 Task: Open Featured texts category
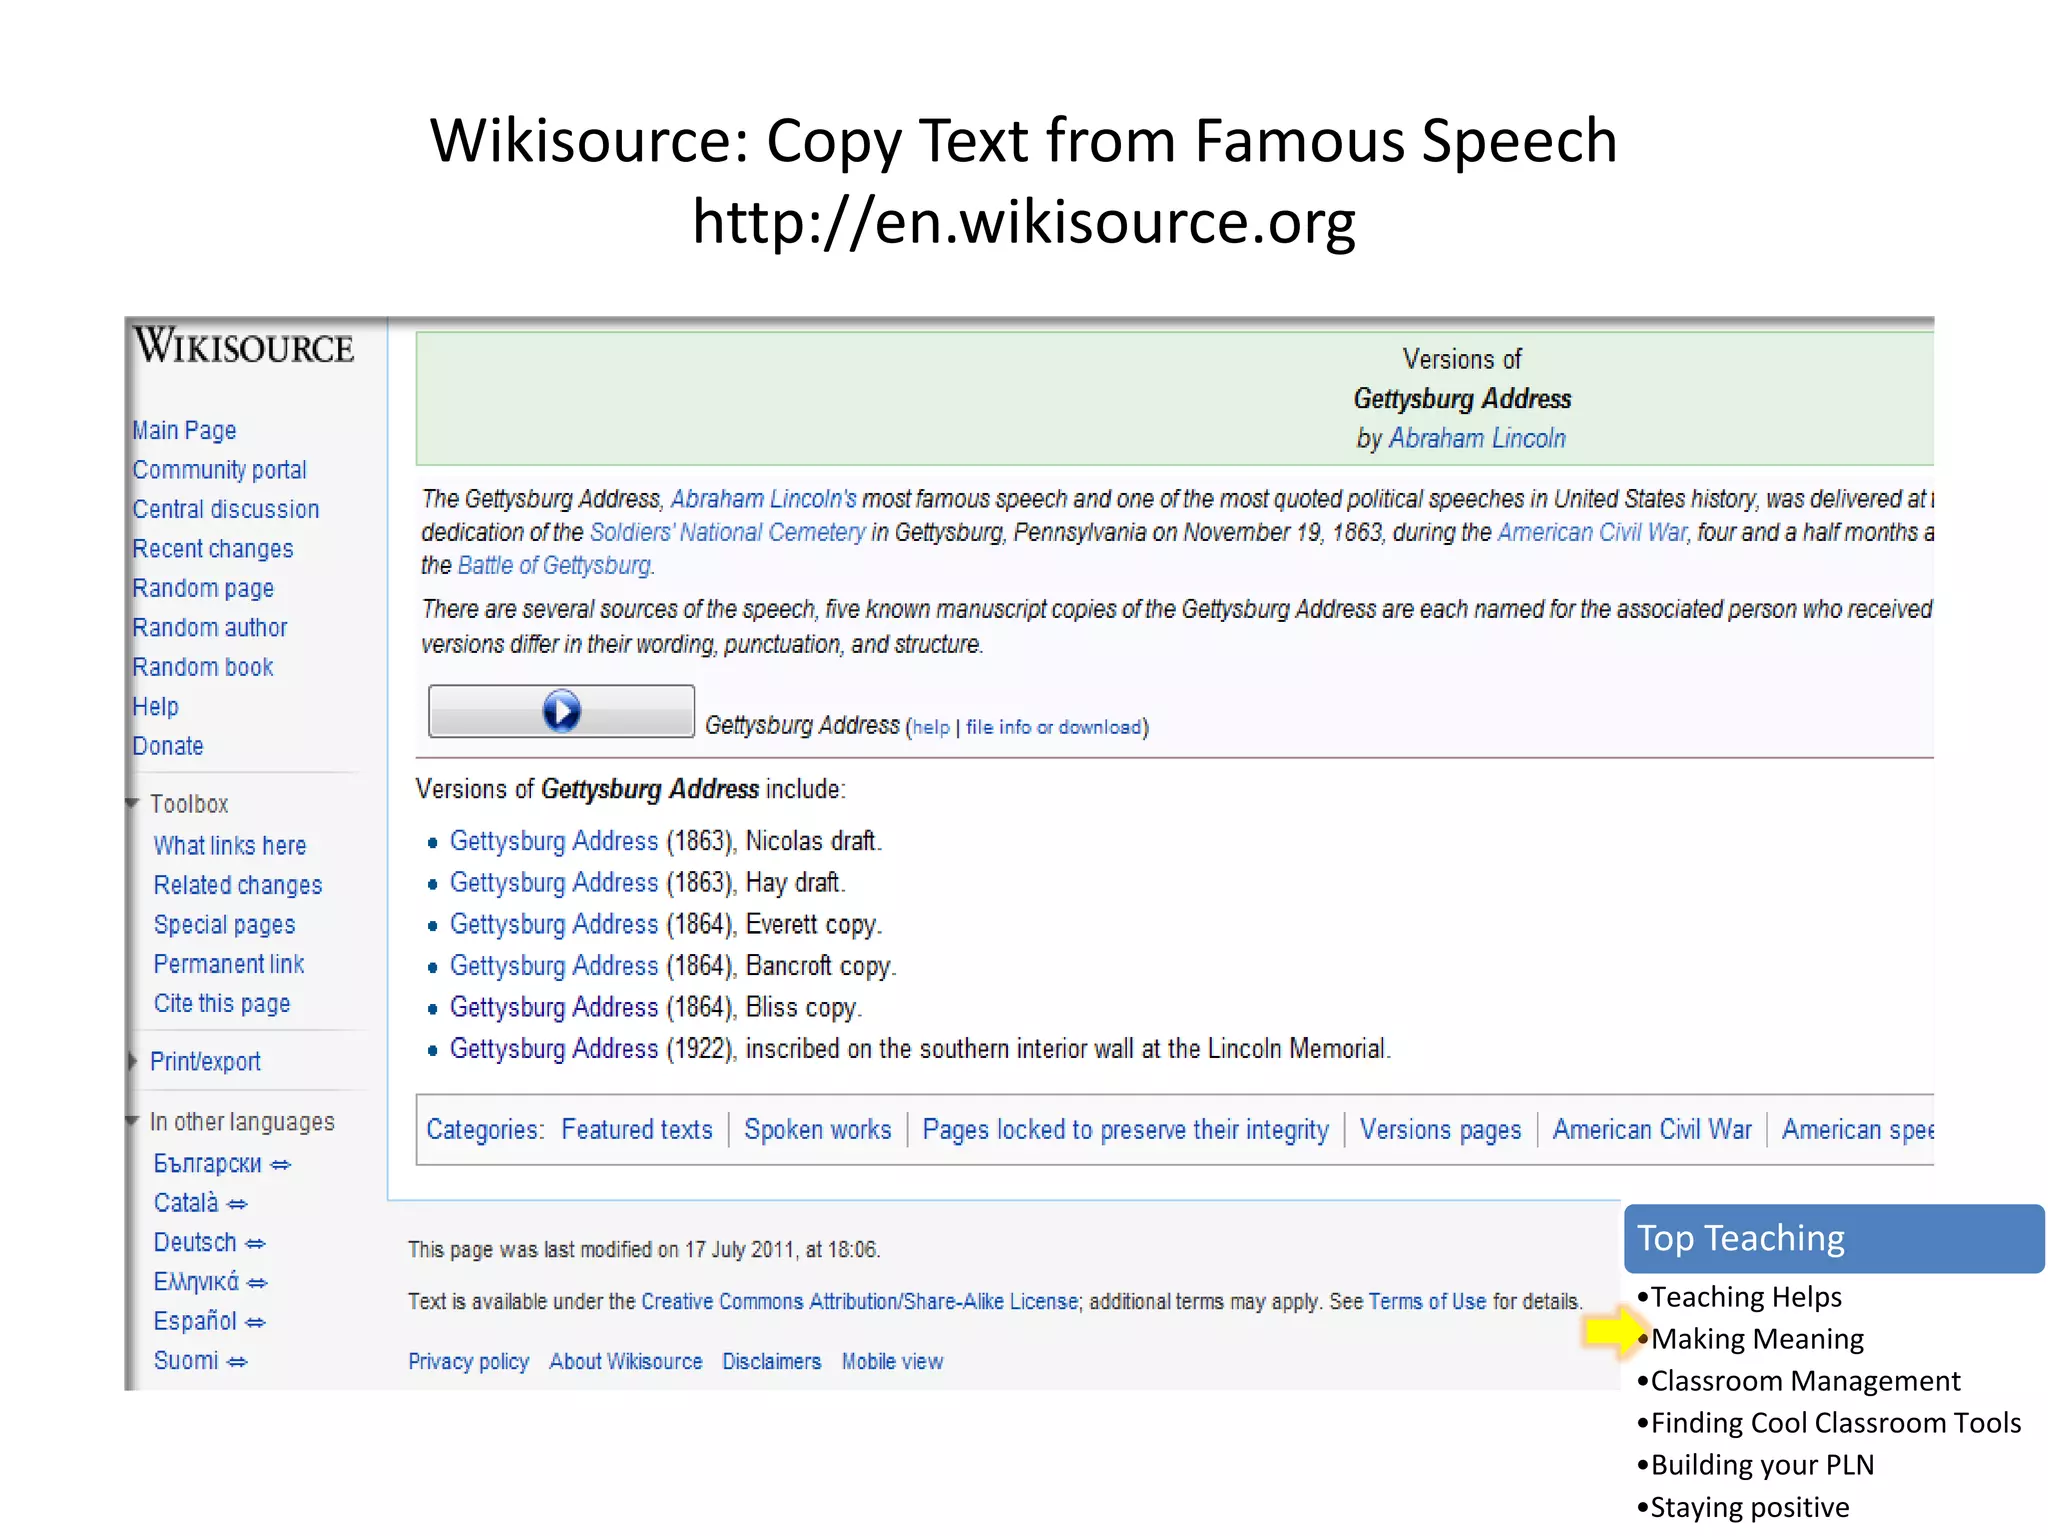tap(637, 1129)
